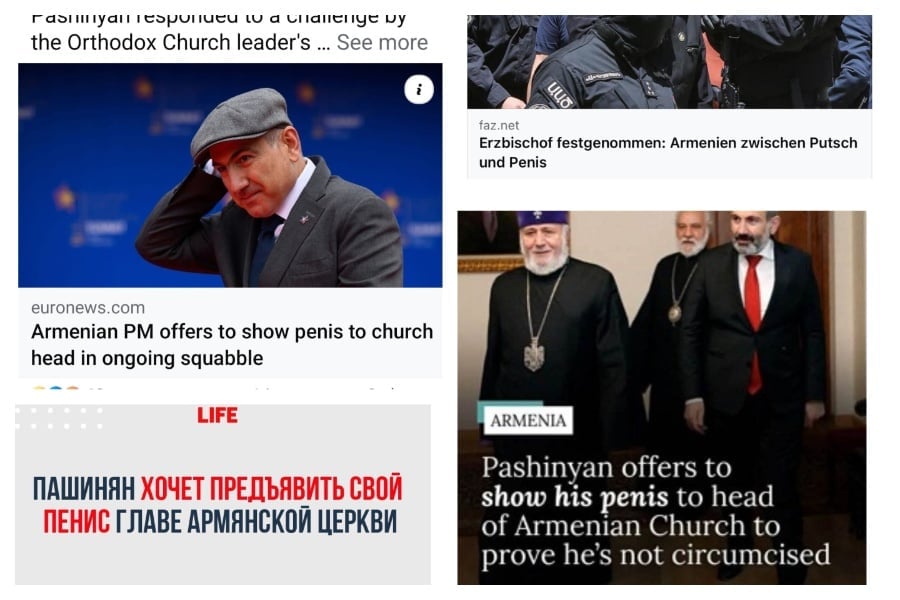Click the red ПЕНИС word in headline

coord(77,521)
